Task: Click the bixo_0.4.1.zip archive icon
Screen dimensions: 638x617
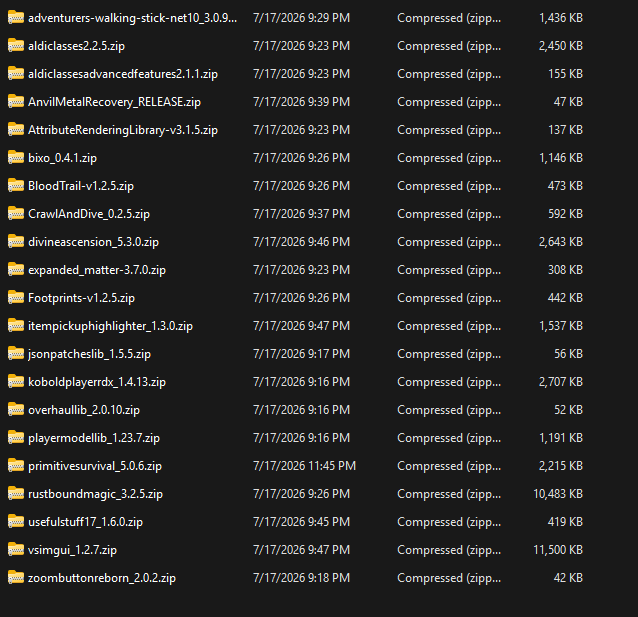Action: coord(16,158)
